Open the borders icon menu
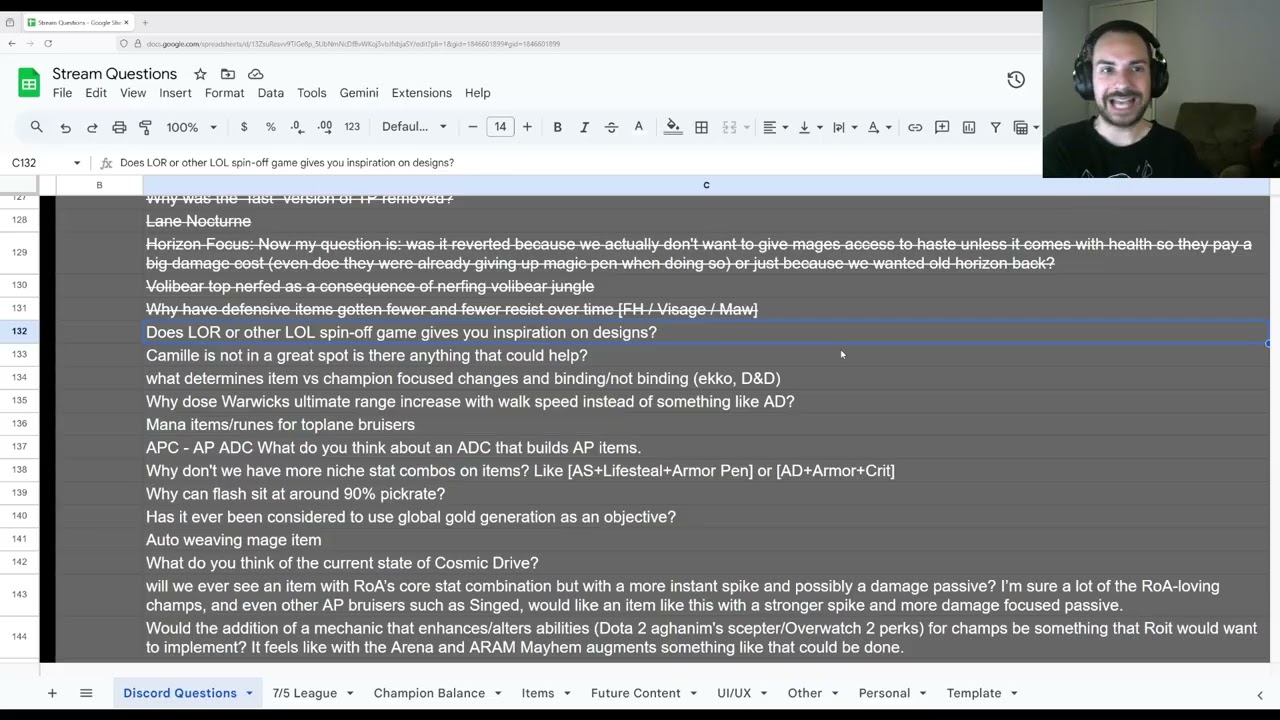Viewport: 1280px width, 720px height. (701, 127)
